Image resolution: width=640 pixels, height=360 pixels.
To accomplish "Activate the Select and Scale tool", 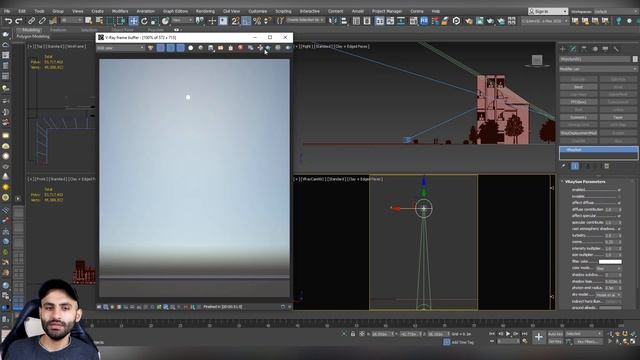I will point(155,21).
